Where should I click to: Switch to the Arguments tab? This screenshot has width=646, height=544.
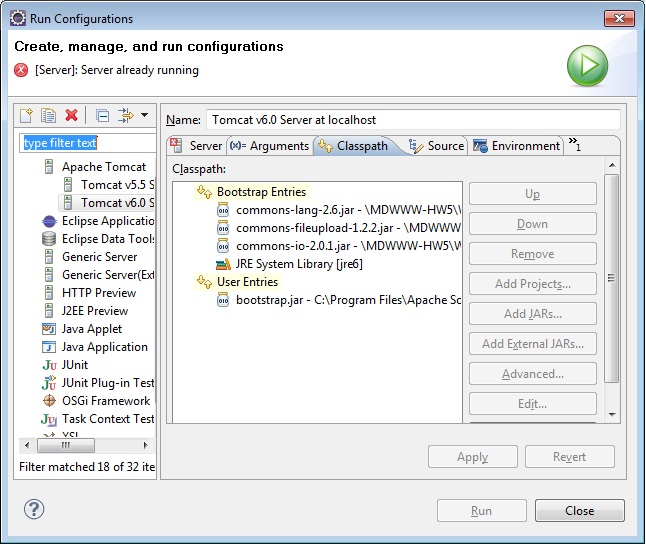270,146
